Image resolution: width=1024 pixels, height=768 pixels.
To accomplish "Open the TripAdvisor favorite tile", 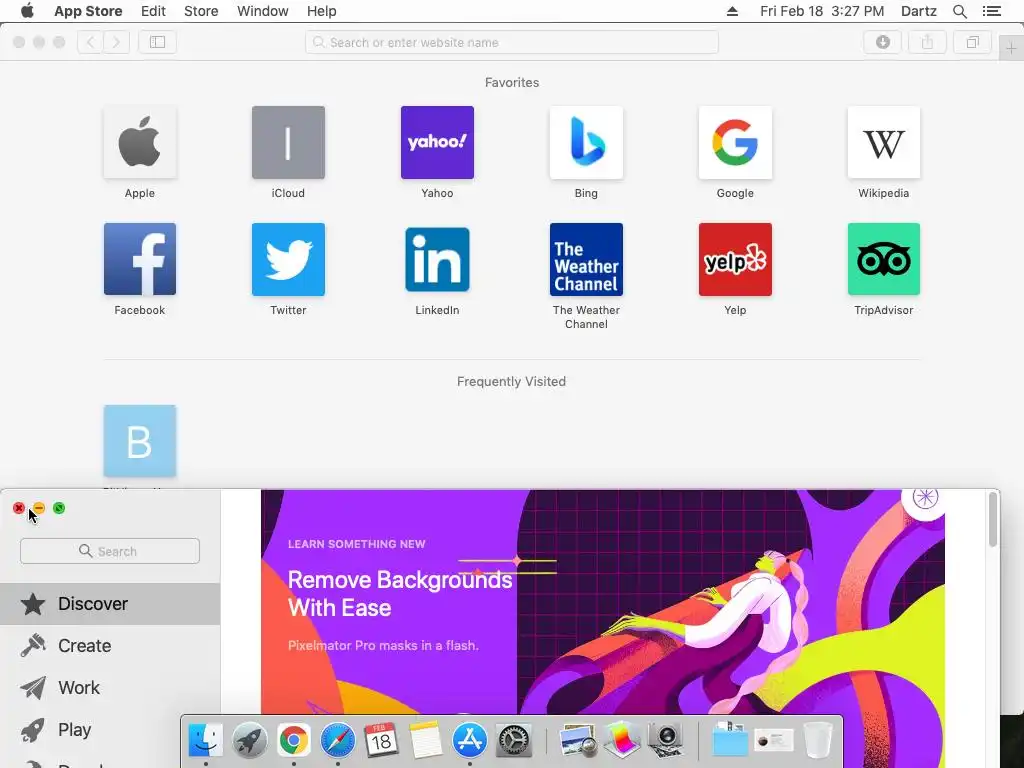I will 884,259.
